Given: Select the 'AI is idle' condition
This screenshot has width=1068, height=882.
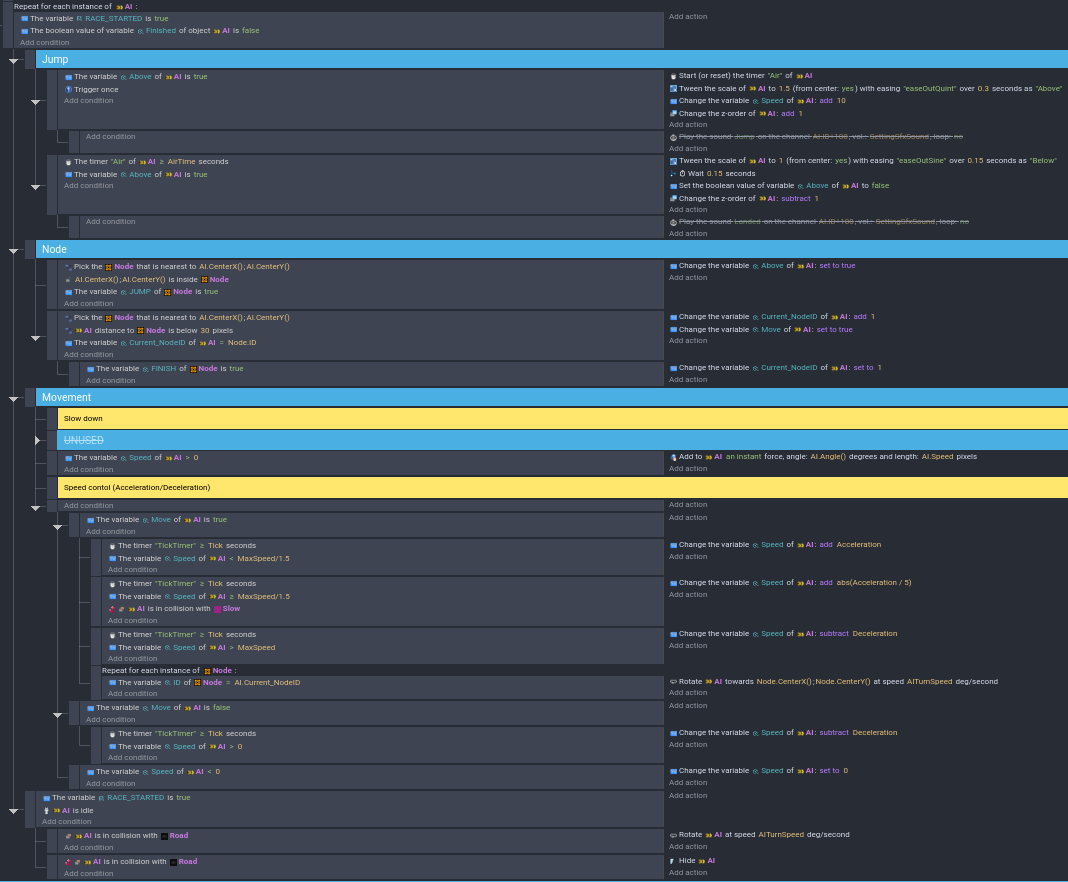Looking at the screenshot, I should coord(68,810).
